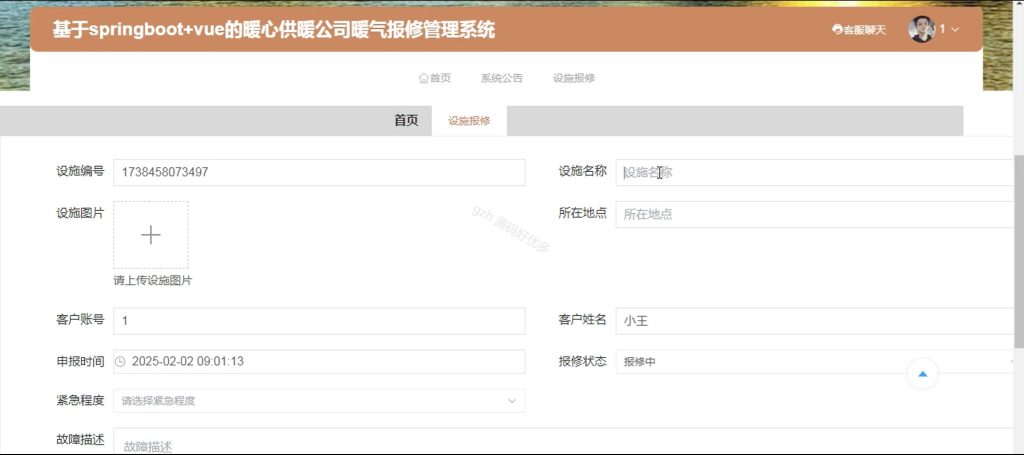This screenshot has width=1024, height=455.
Task: Click the 客户账号 input field
Action: tap(319, 321)
